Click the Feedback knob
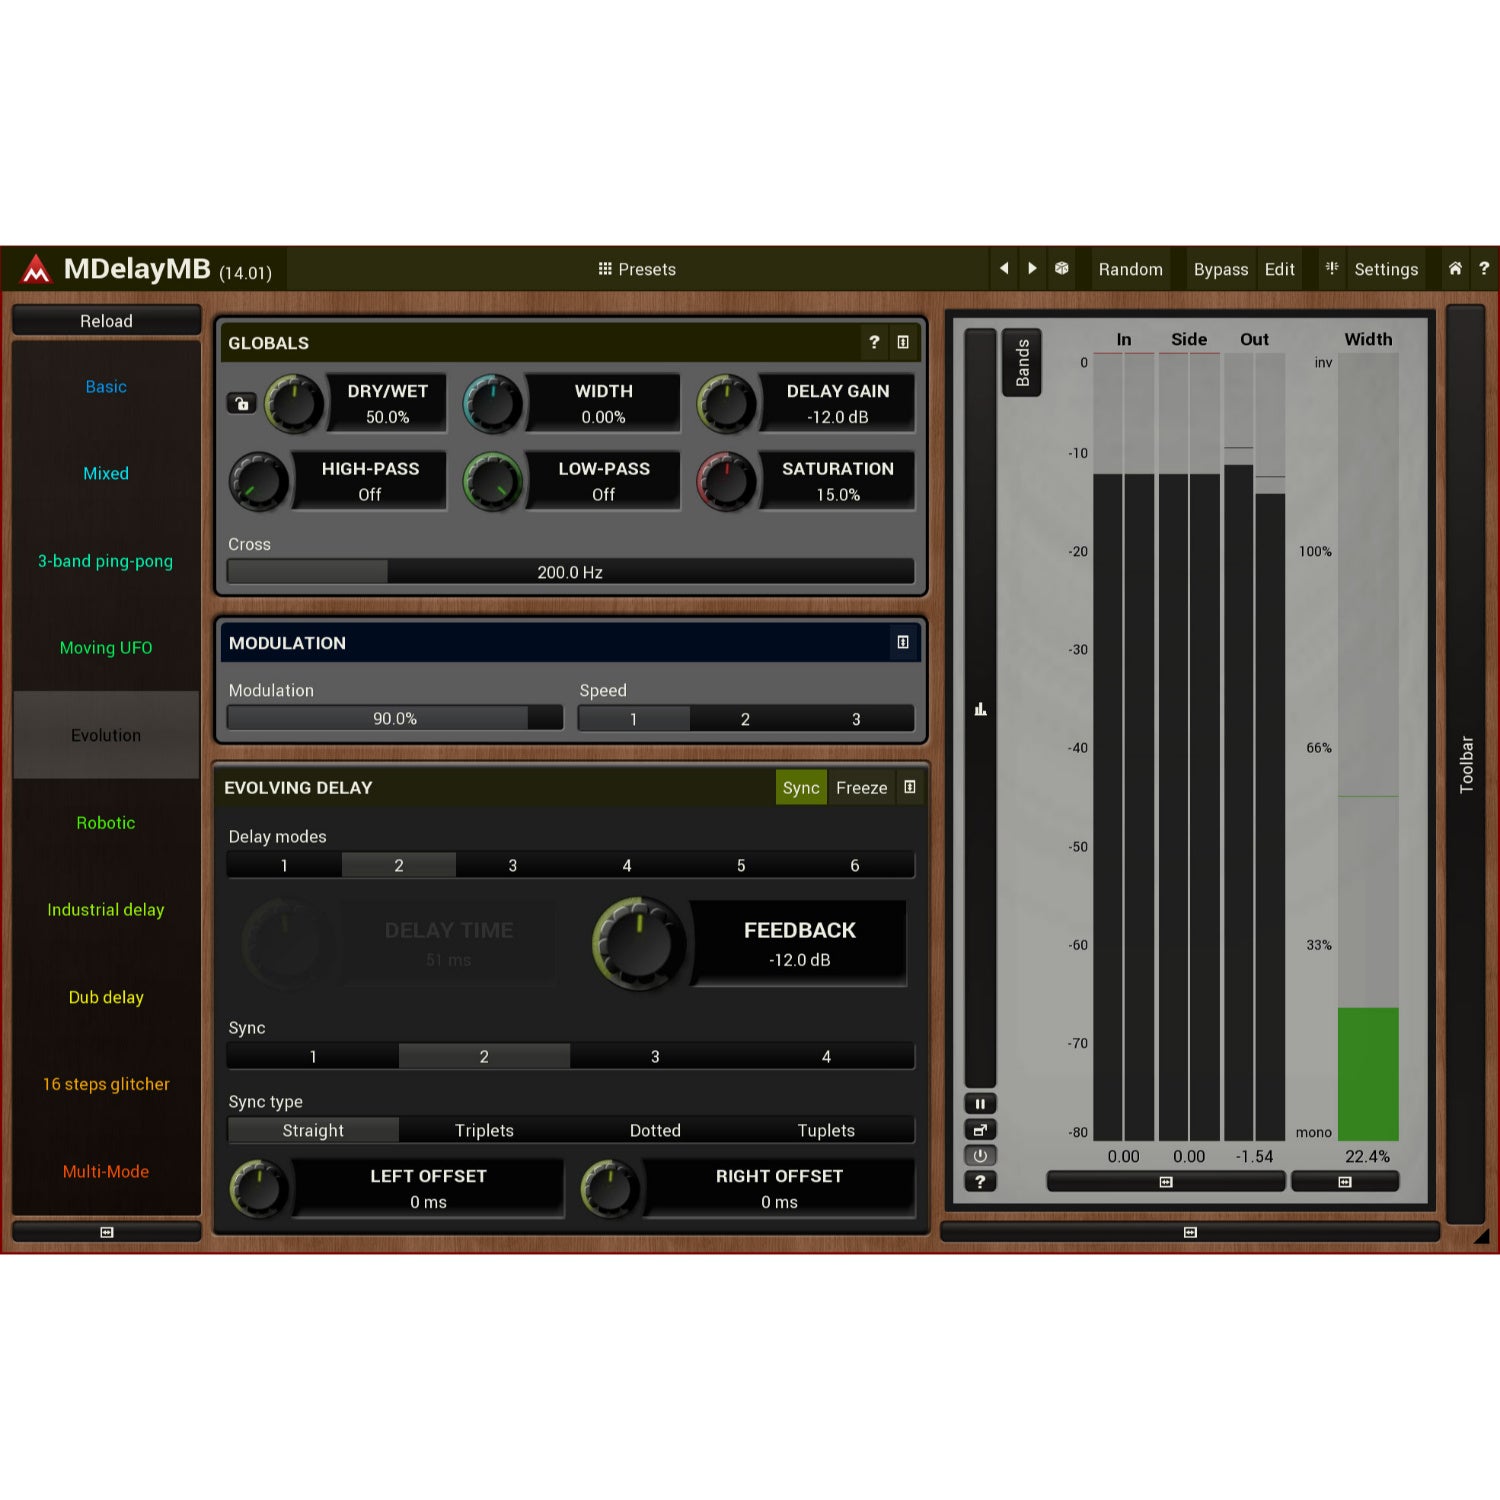The image size is (1500, 1500). pyautogui.click(x=640, y=943)
